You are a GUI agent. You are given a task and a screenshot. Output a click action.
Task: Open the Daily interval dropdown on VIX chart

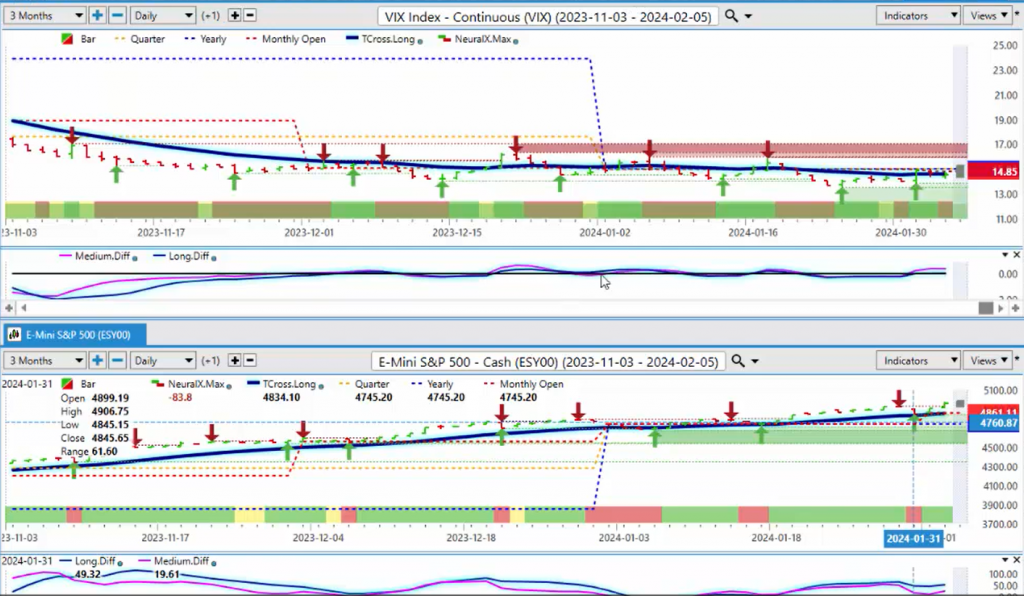163,15
